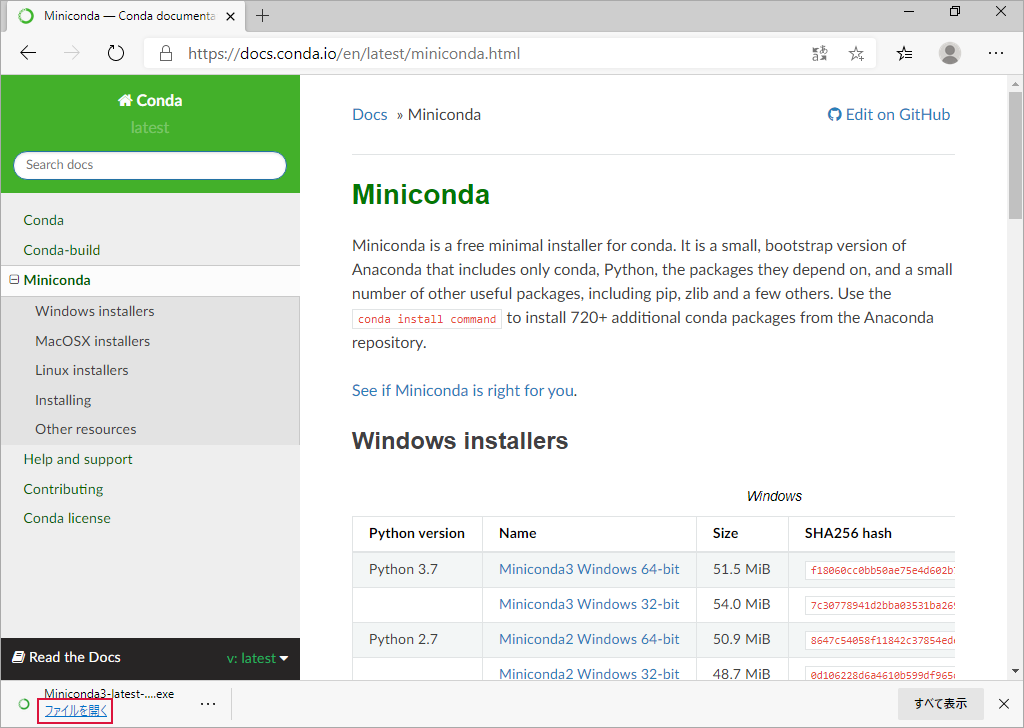Reload the page with the refresh icon
Viewport: 1024px width, 728px height.
116,54
